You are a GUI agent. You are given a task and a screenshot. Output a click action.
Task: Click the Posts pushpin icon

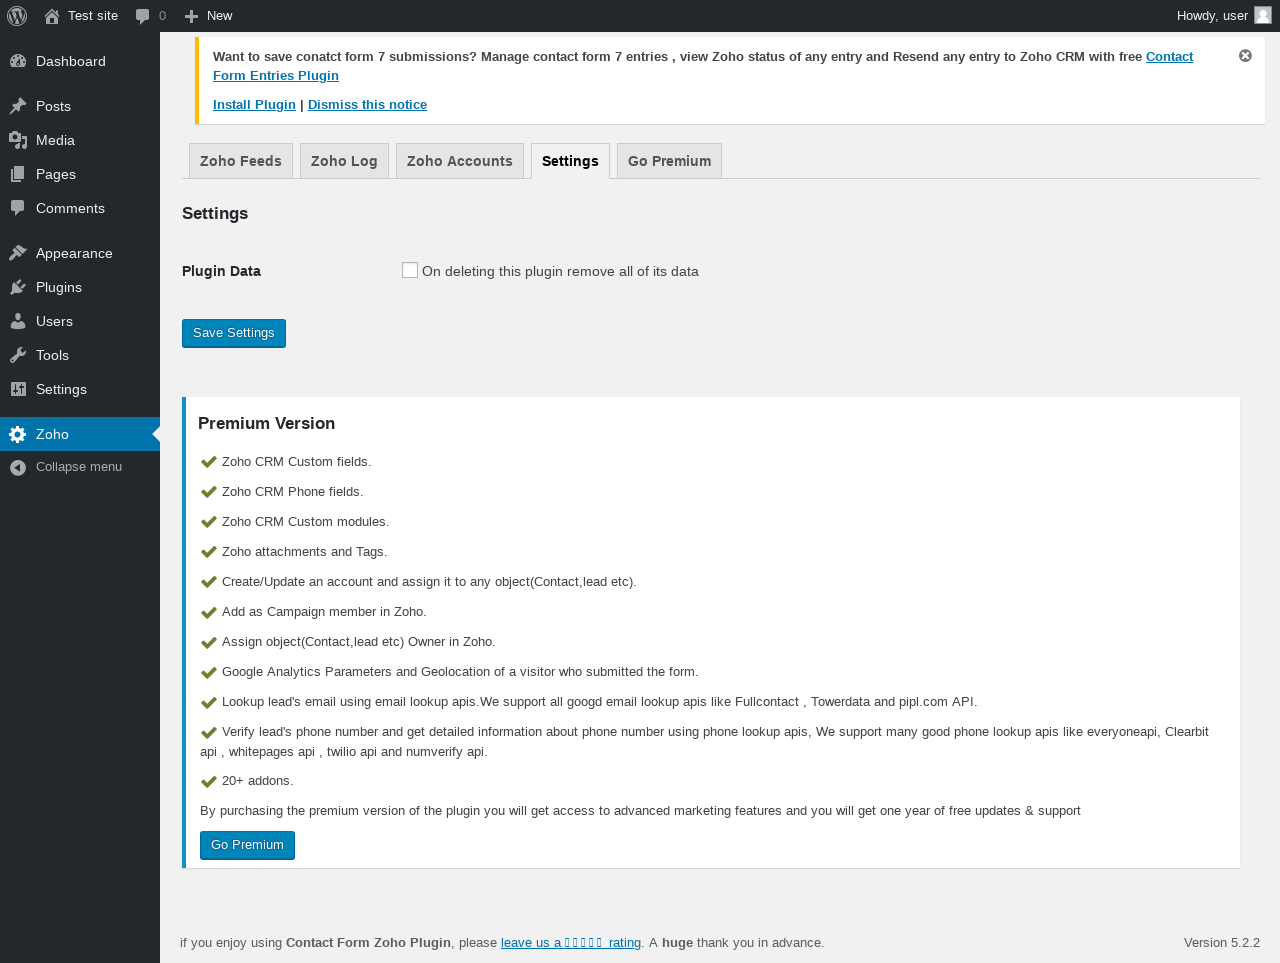click(18, 106)
